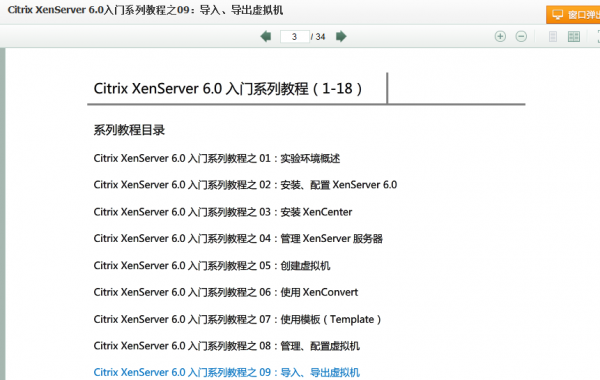Click tutorial 01 实验环境概述 line

[x=217, y=158]
